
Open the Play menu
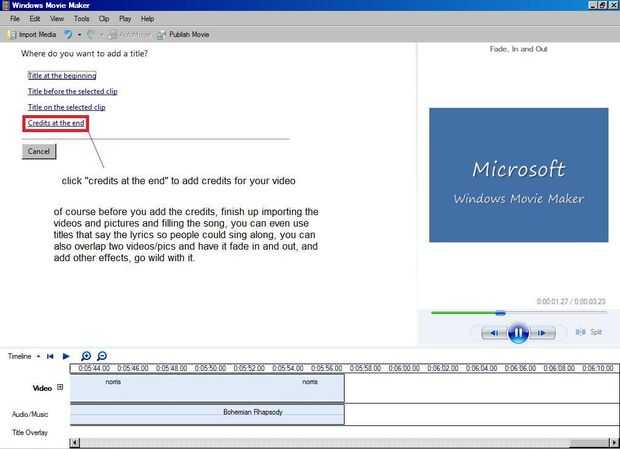[x=125, y=19]
